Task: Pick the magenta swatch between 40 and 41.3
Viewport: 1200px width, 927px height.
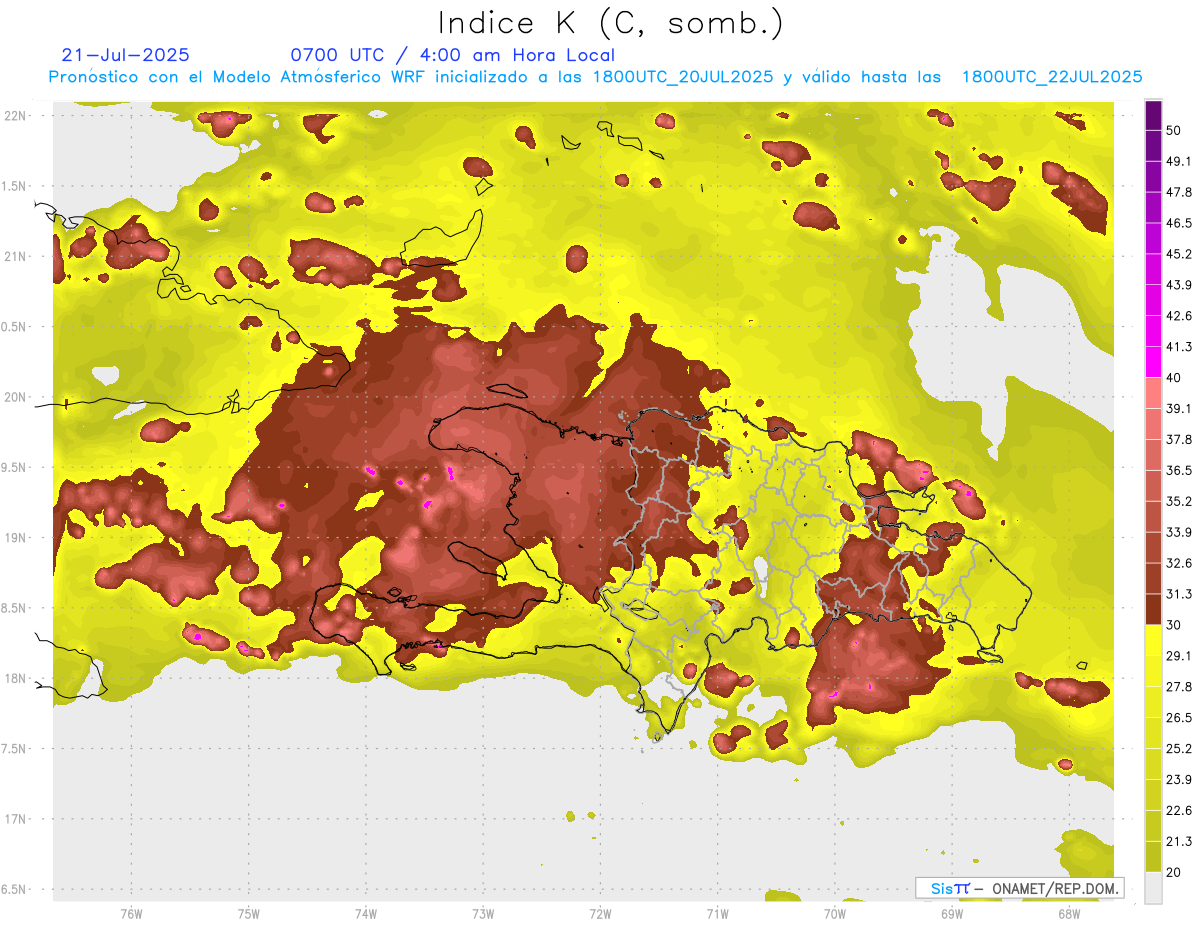Action: [x=1153, y=362]
